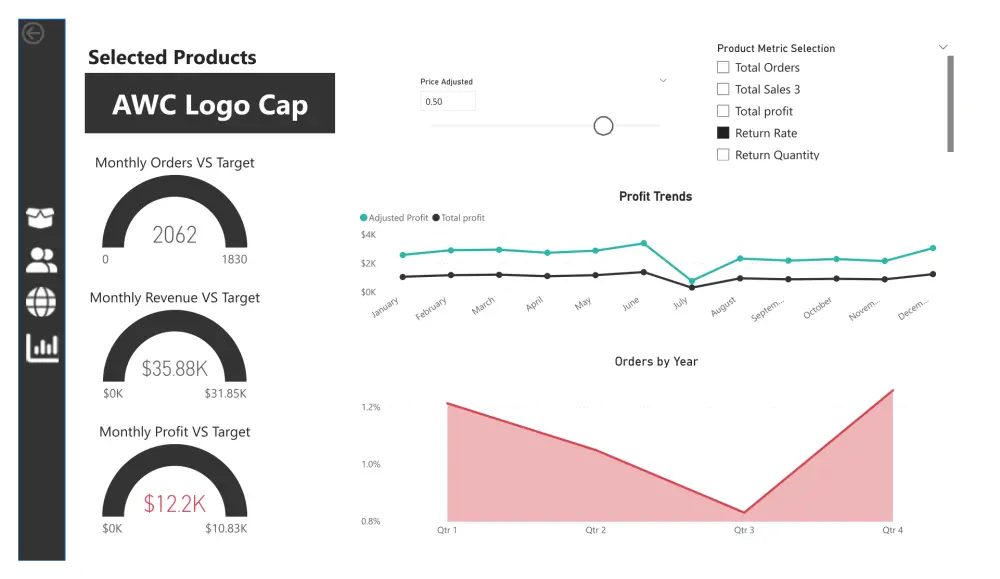Expand the Product Metric Selection dropdown chevron

[x=943, y=47]
